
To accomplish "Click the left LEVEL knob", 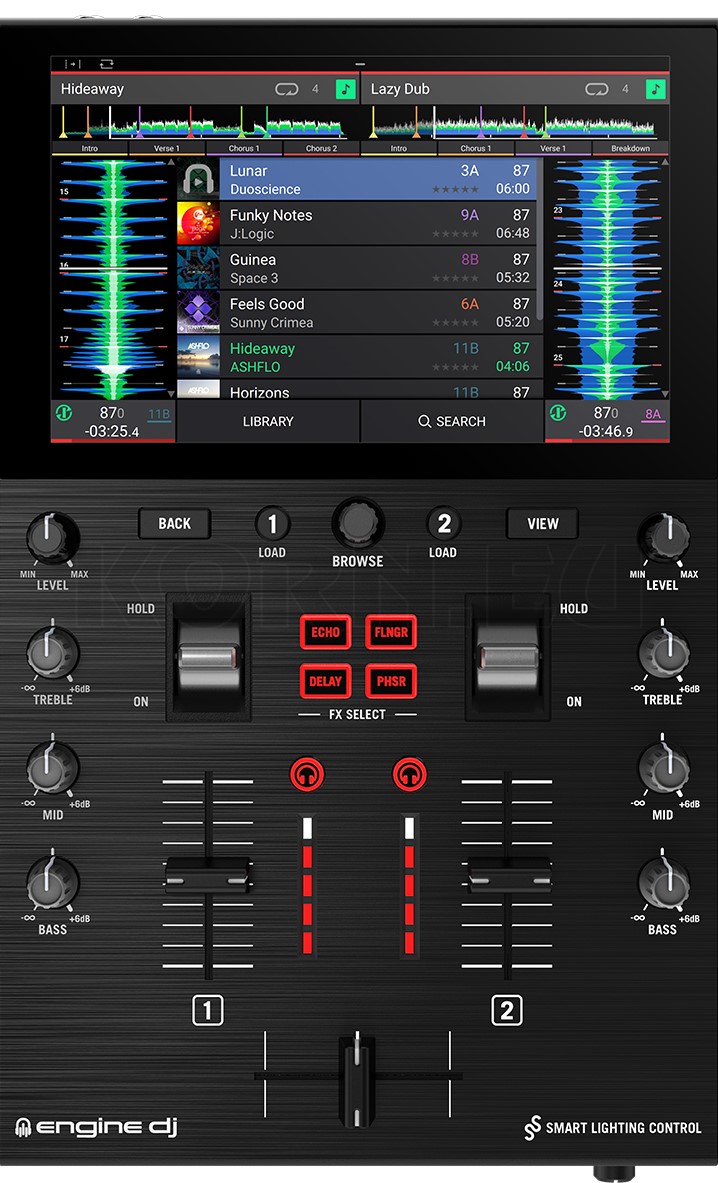I will [x=53, y=539].
